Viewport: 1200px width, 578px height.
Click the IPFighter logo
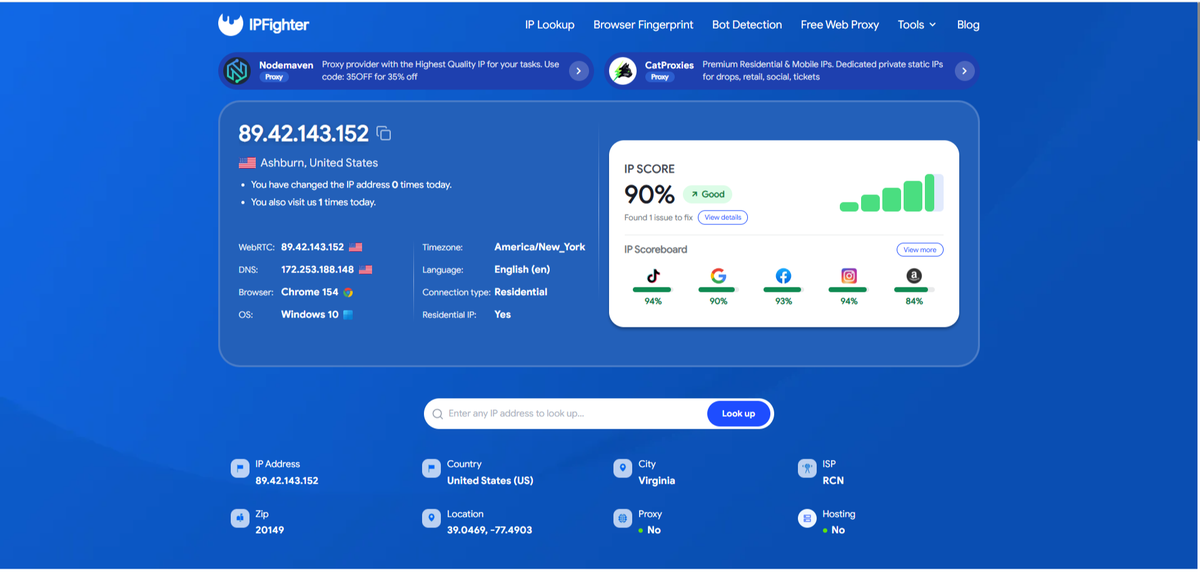[x=263, y=24]
